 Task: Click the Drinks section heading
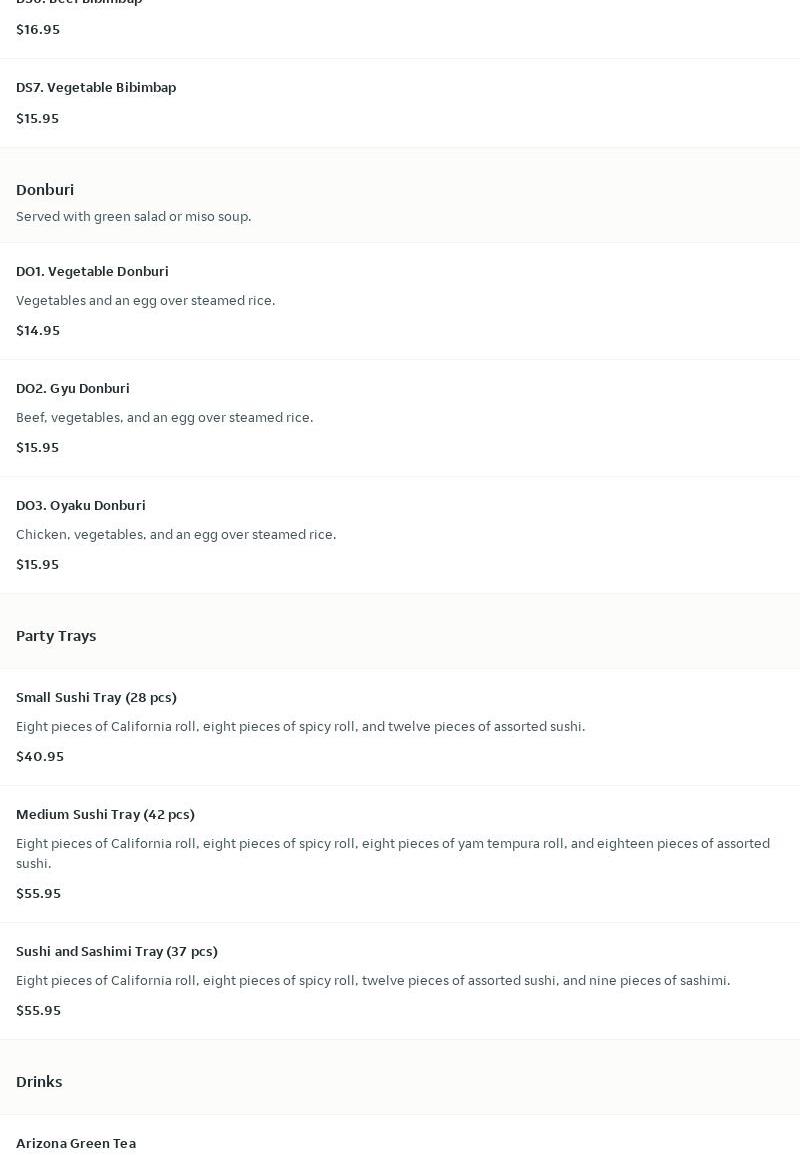(39, 1082)
